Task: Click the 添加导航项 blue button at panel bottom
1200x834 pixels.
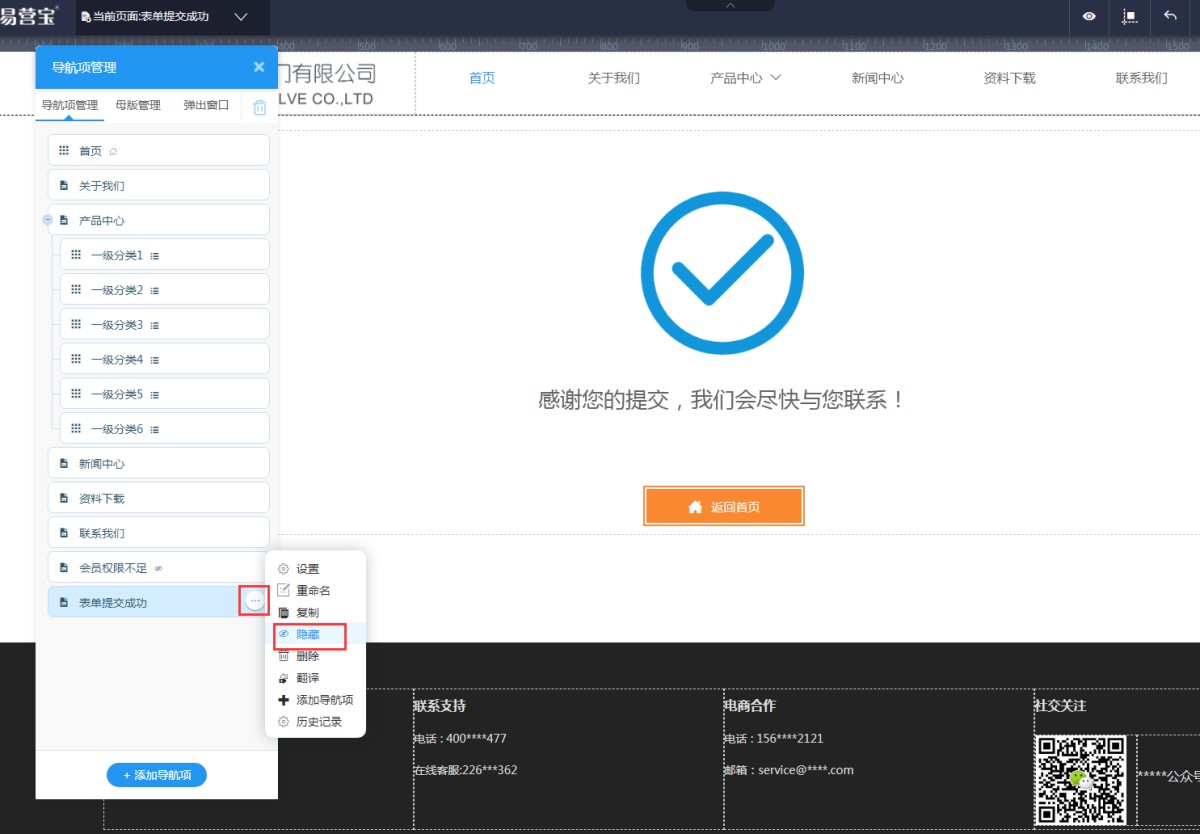Action: (x=157, y=775)
